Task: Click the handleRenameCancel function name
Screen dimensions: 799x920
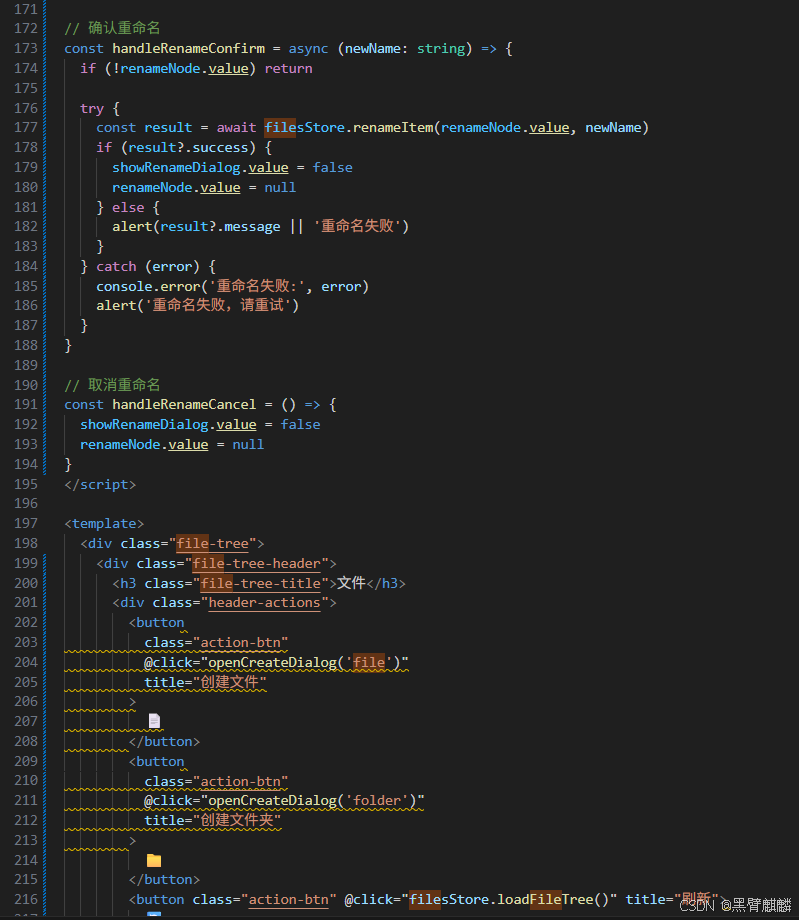Action: point(184,405)
